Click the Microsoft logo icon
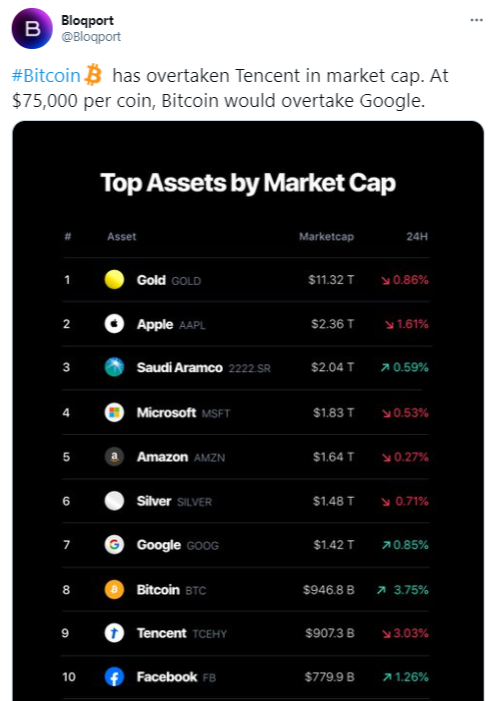The height and width of the screenshot is (701, 490). coord(114,412)
